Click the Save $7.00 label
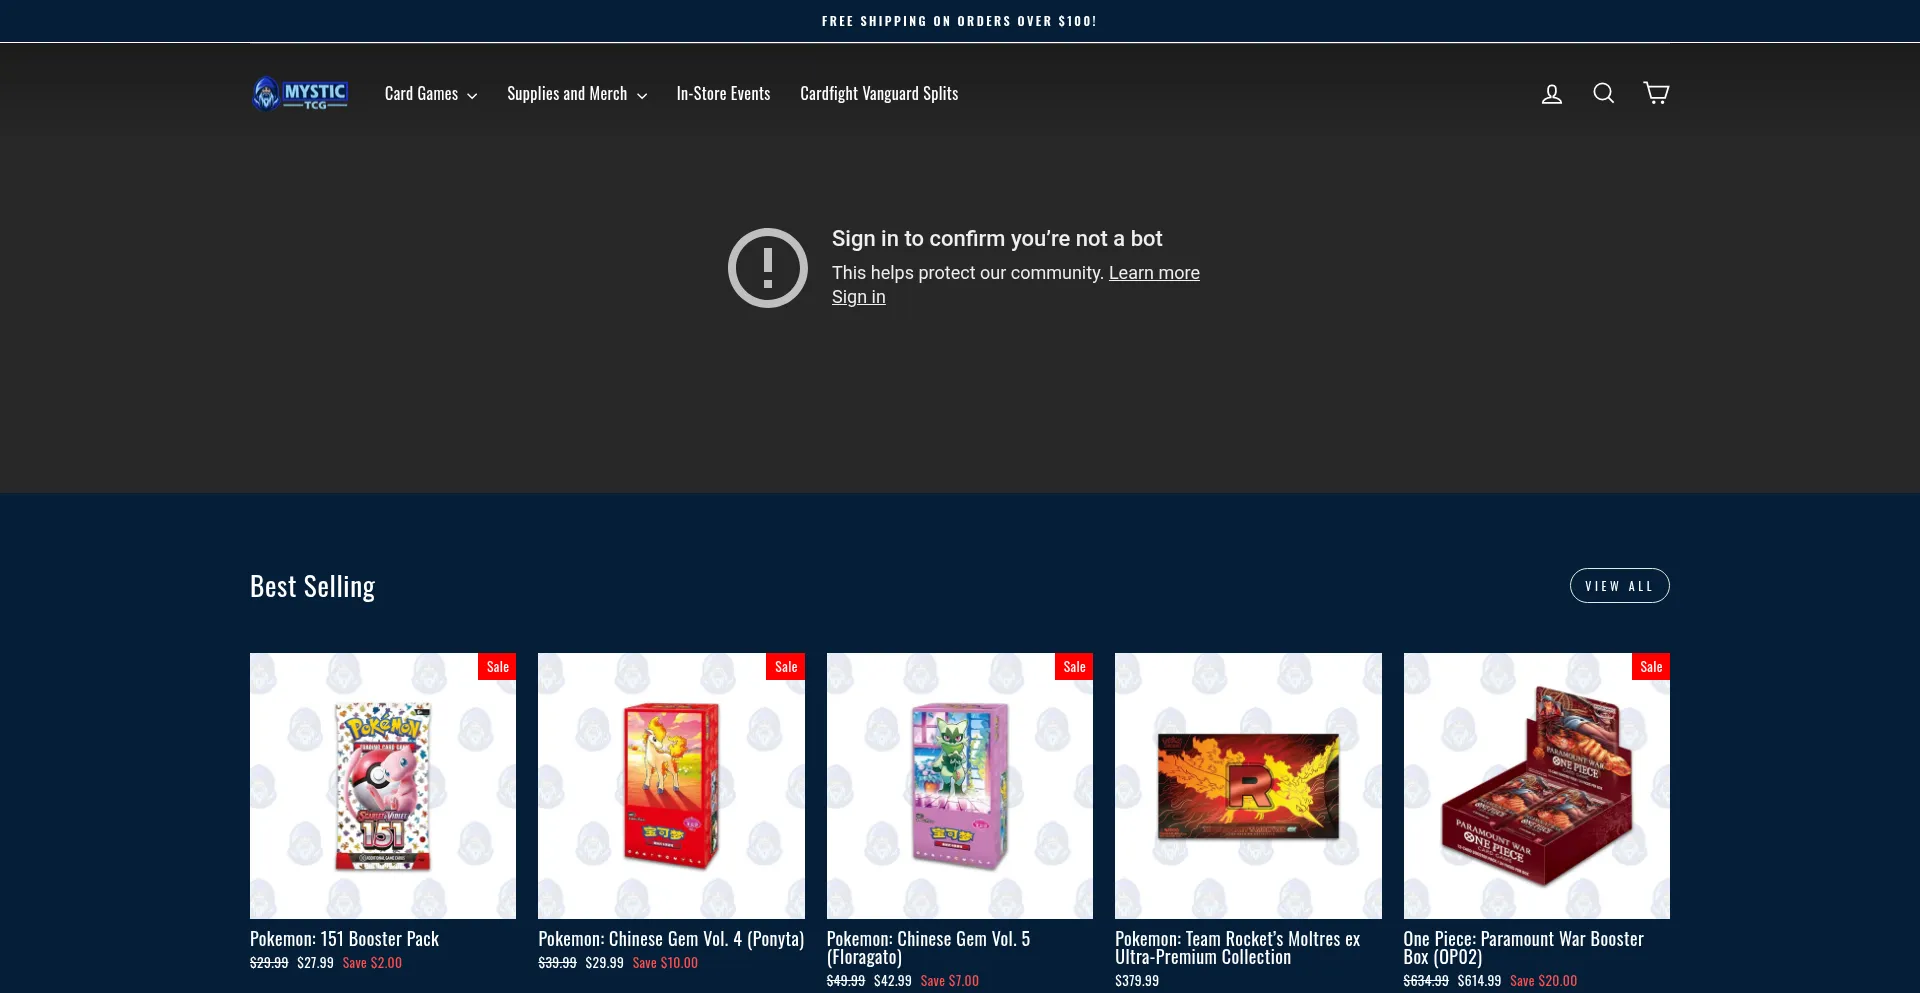Viewport: 1920px width, 993px height. 949,981
